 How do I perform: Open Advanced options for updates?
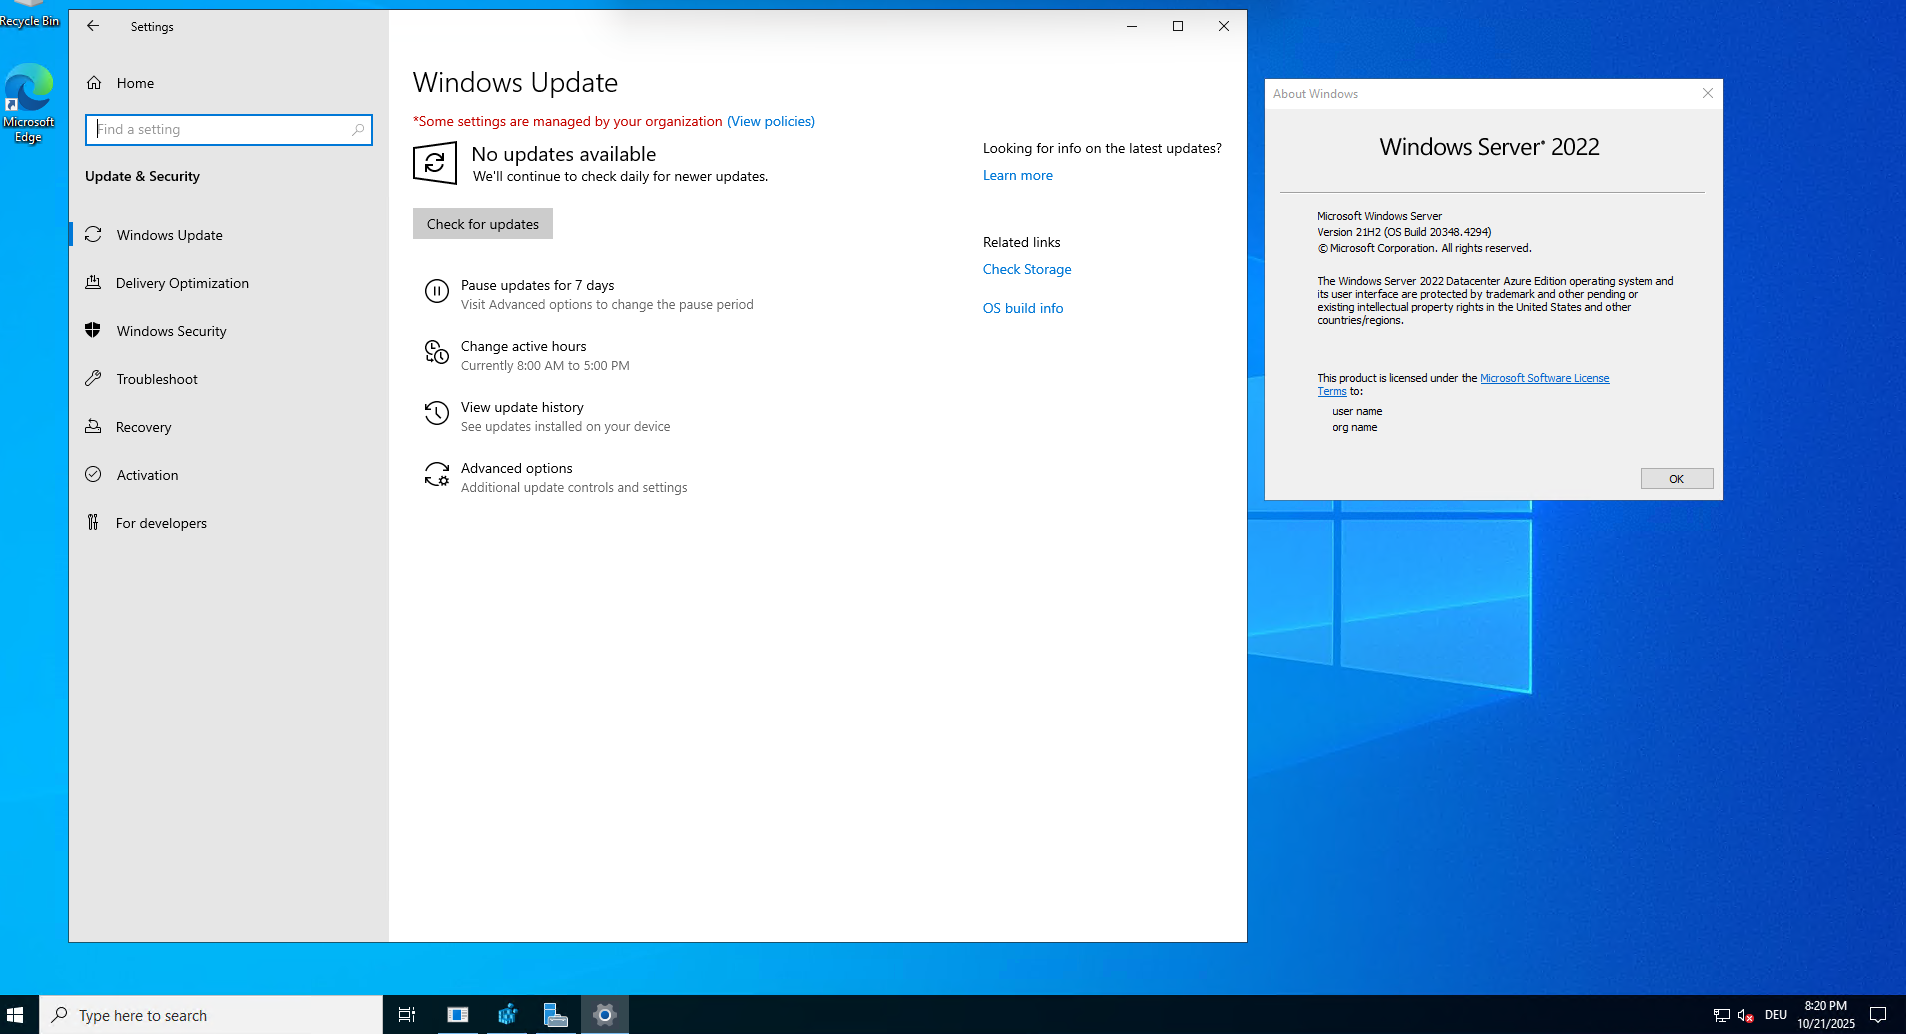pyautogui.click(x=516, y=469)
